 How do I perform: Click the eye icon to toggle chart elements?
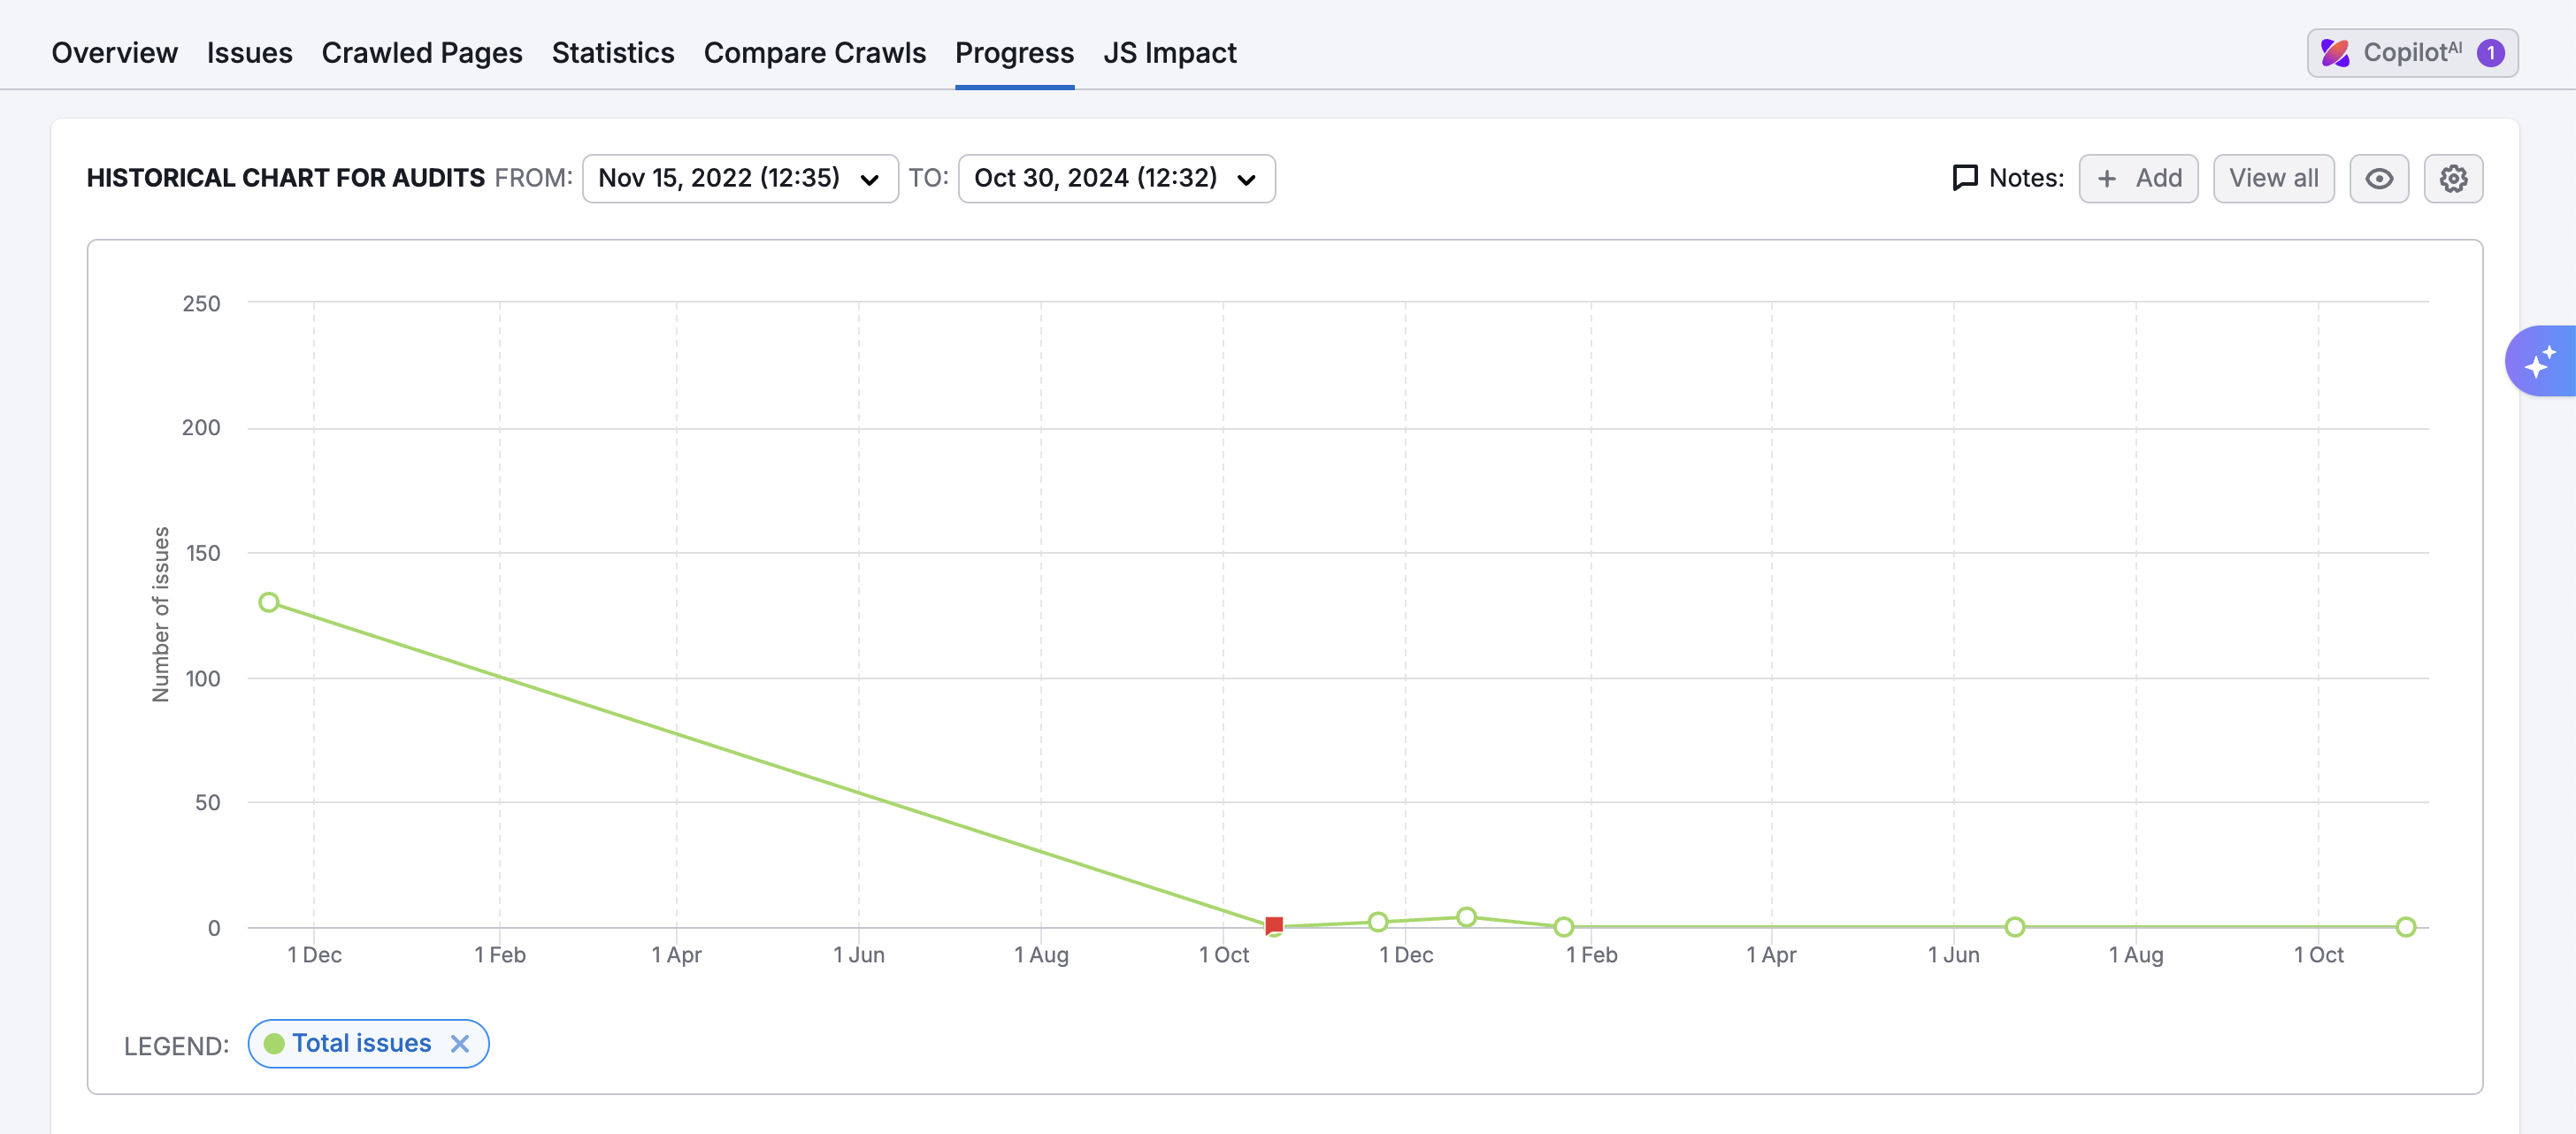coord(2379,178)
